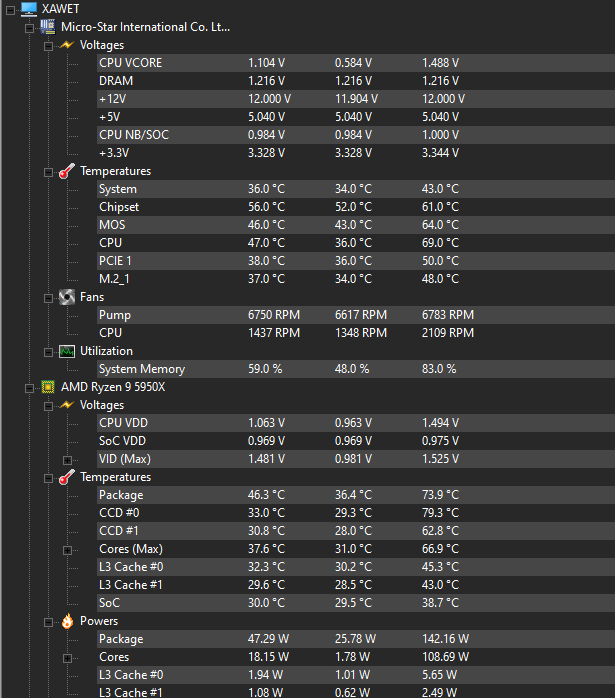Click the XAWET label
615x698 pixels.
(61, 9)
